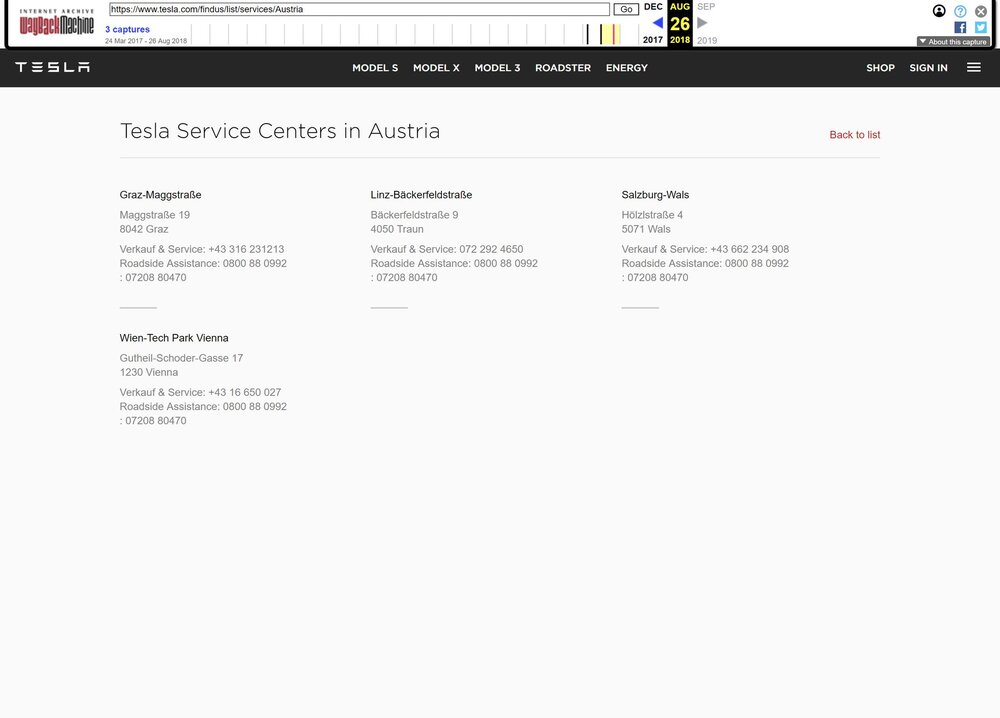Share capture on Facebook
Viewport: 1000px width, 718px height.
[x=960, y=27]
